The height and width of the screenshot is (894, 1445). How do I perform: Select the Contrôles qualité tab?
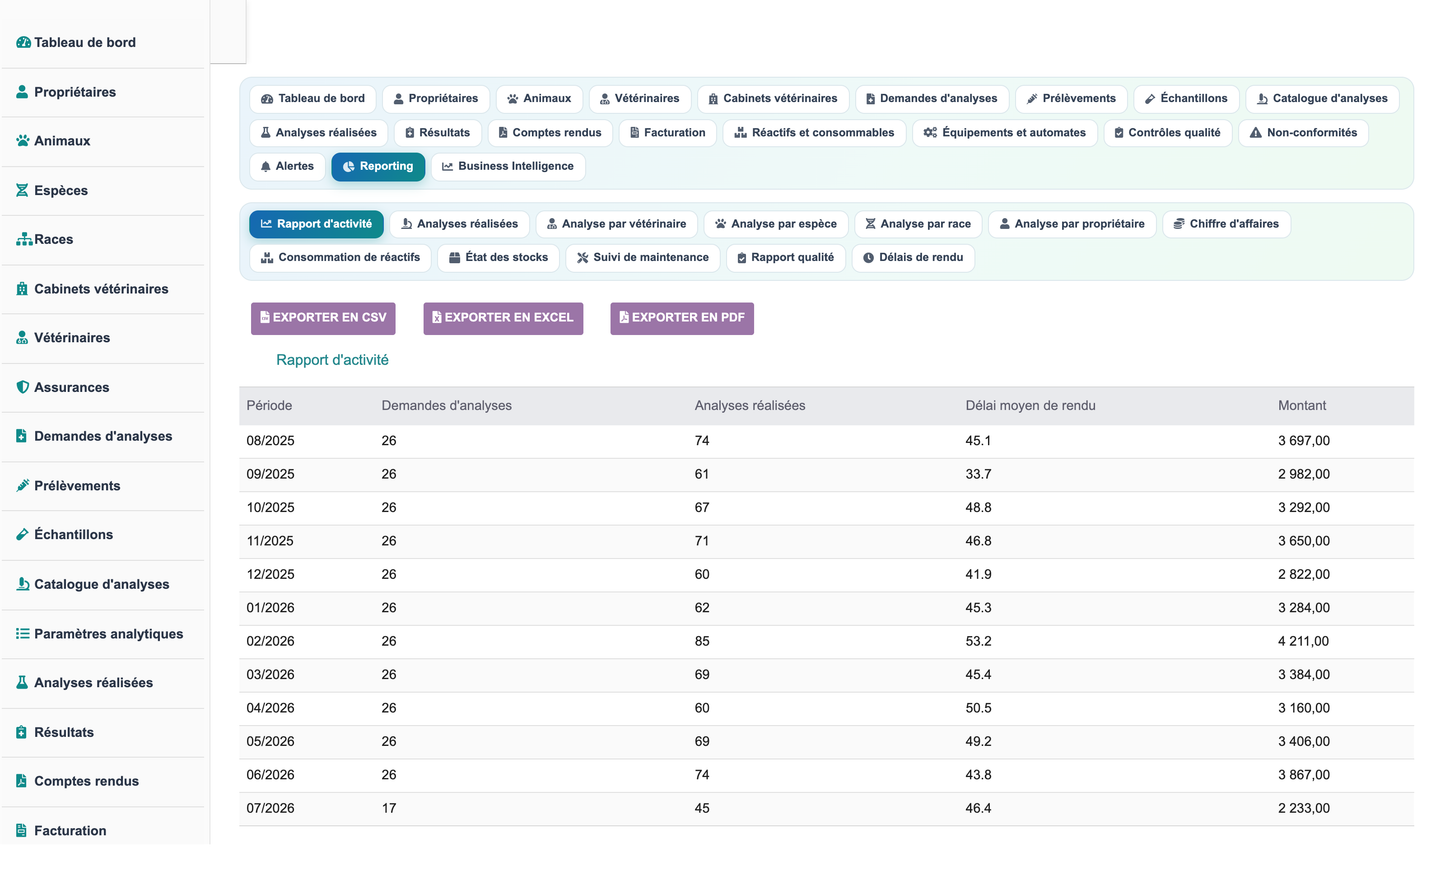(1168, 133)
